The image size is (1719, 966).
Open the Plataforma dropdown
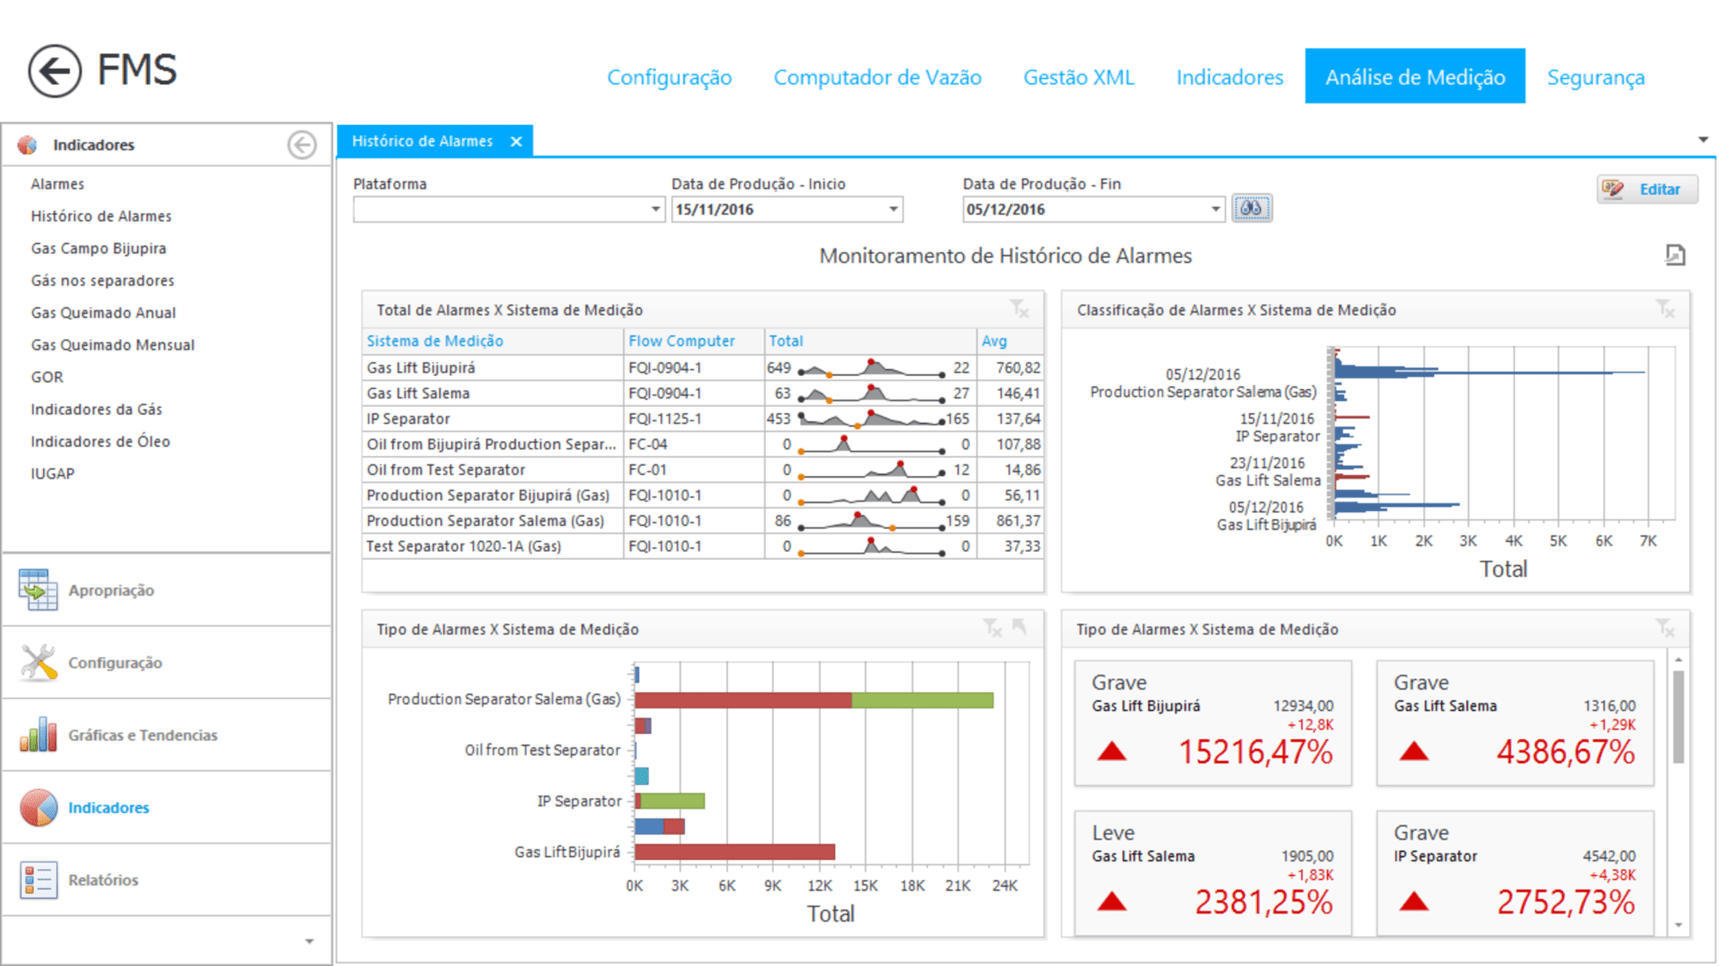pyautogui.click(x=655, y=209)
